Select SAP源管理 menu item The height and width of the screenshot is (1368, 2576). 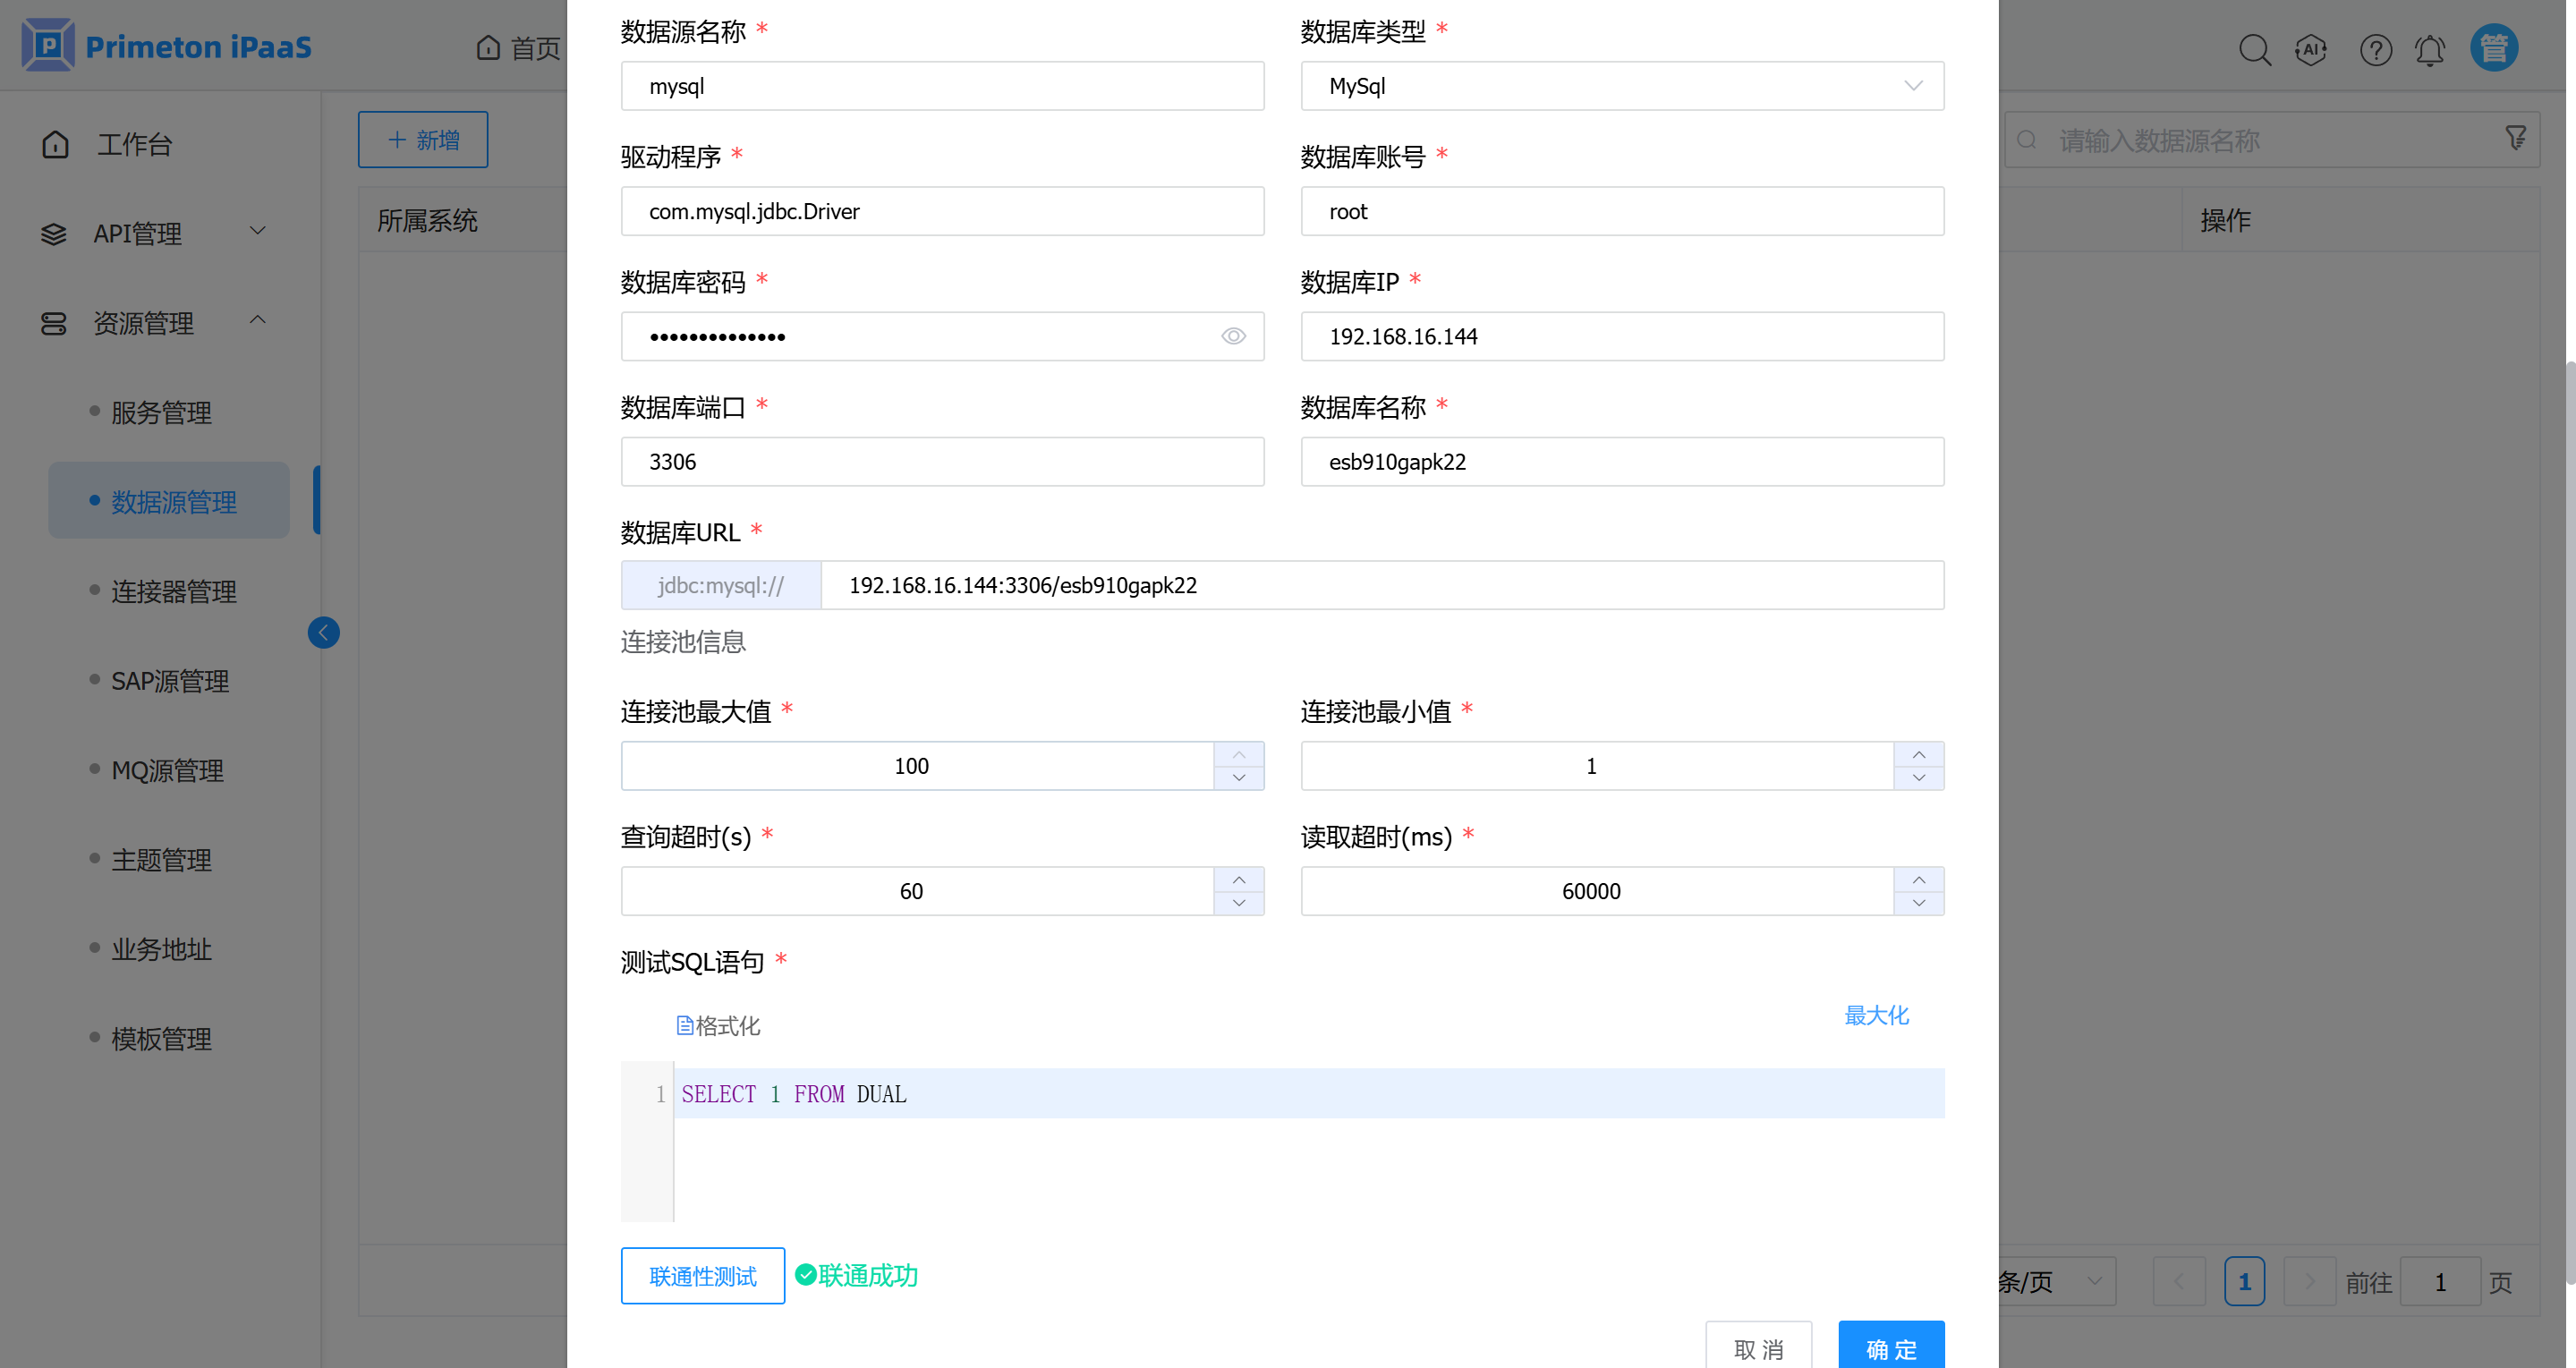[169, 681]
